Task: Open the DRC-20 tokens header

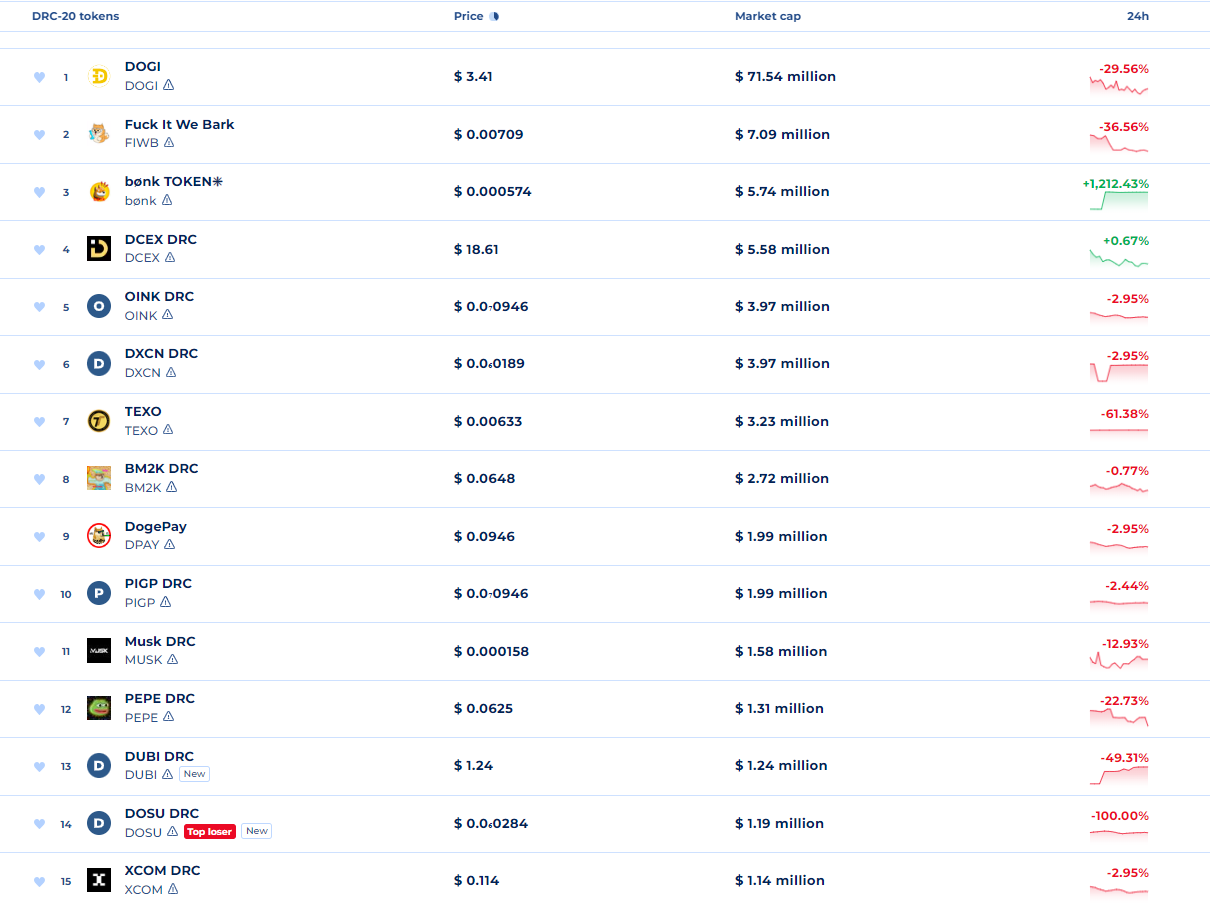Action: pyautogui.click(x=75, y=16)
